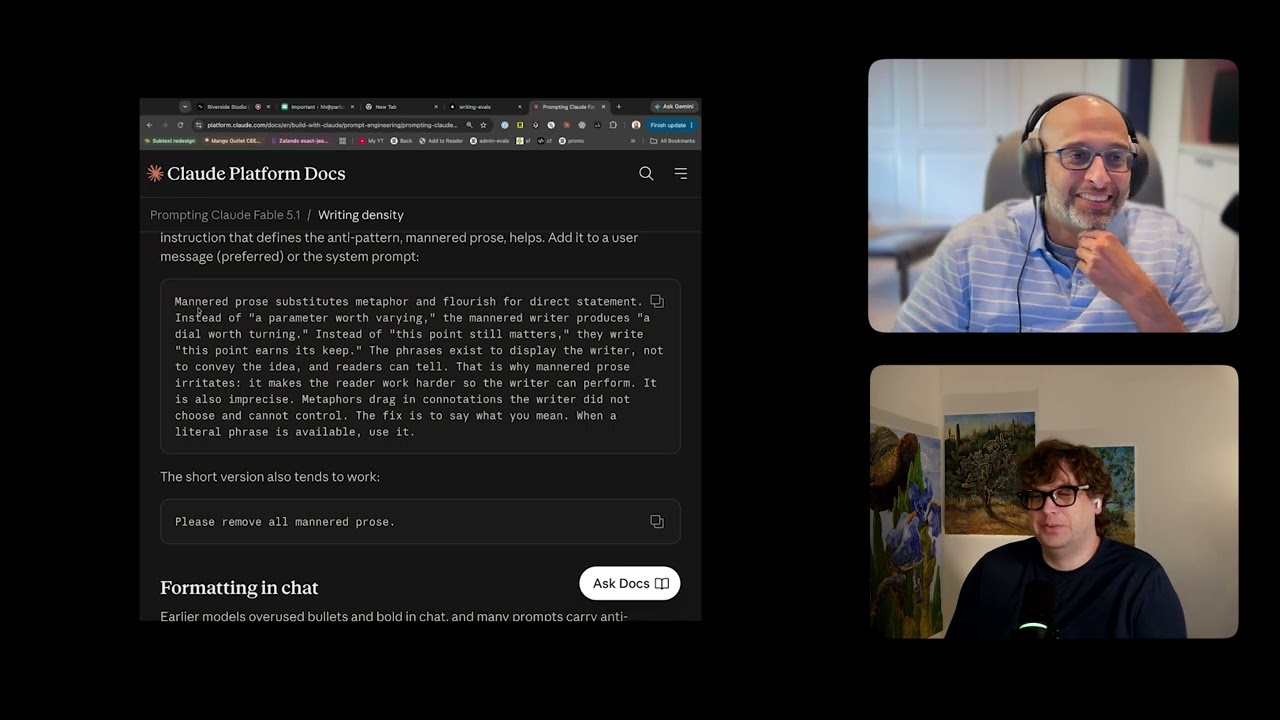Click the Finish update button
The width and height of the screenshot is (1280, 720).
point(671,125)
